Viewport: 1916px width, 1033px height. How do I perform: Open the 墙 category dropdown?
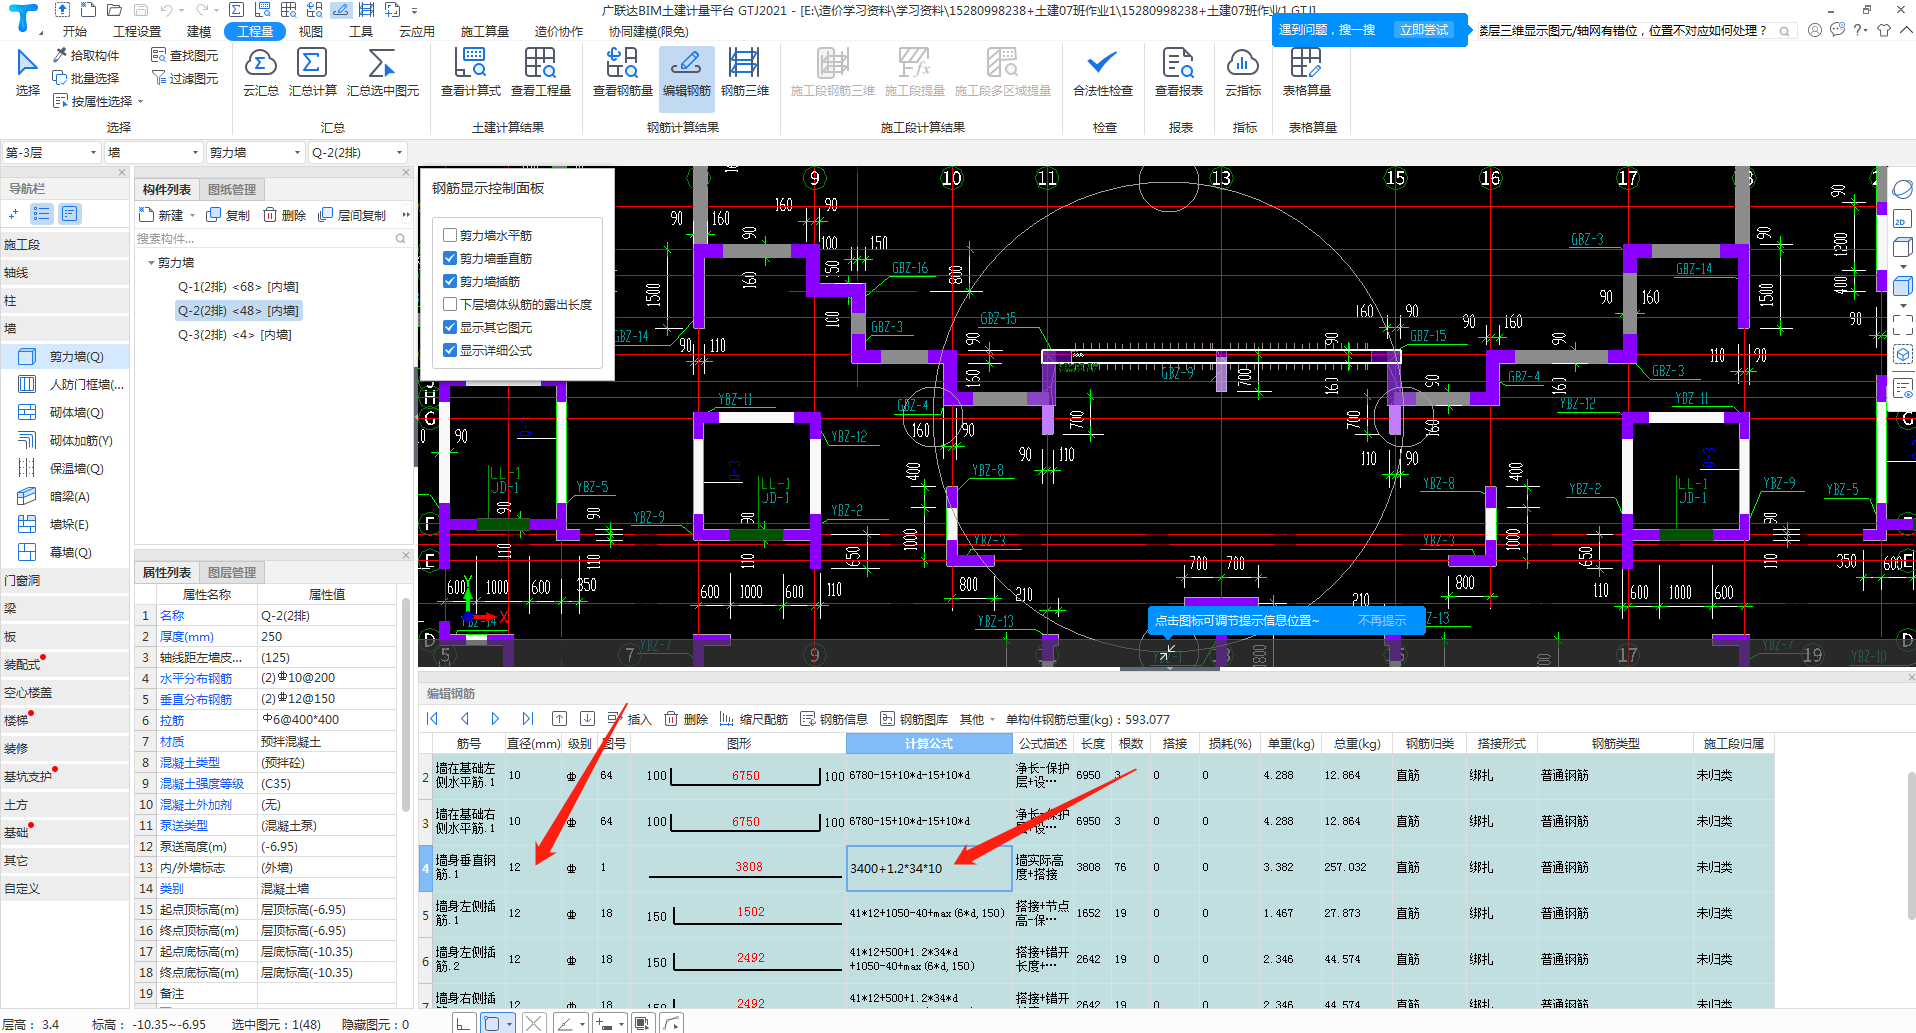point(154,152)
